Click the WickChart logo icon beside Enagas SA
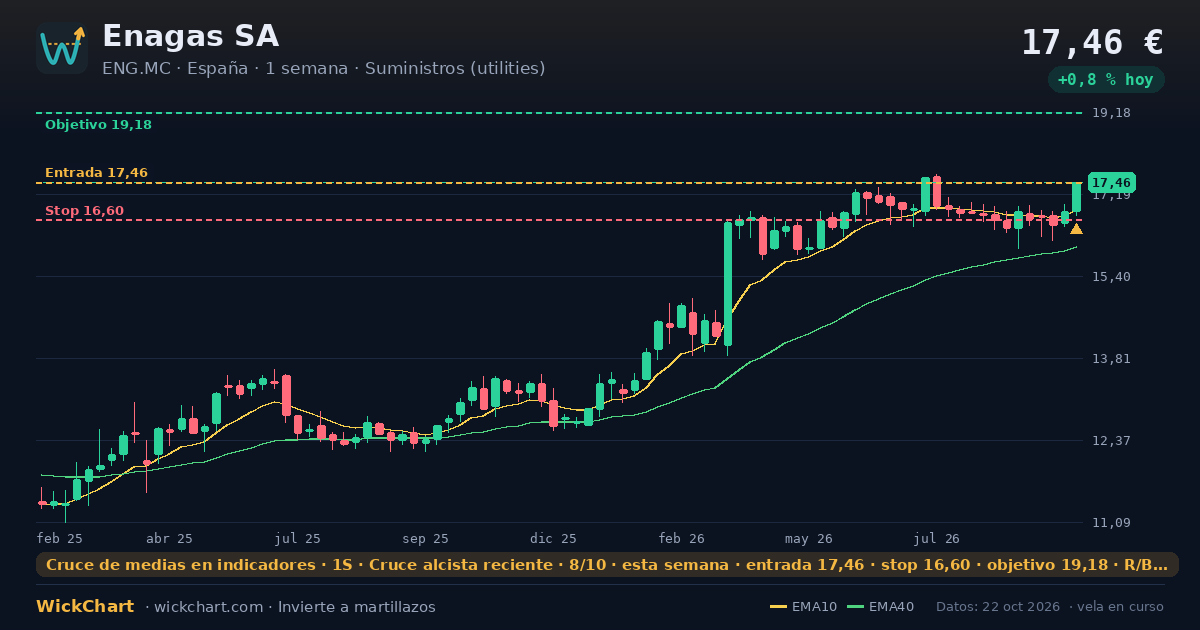Screen dimensions: 1200x630 [x=62, y=48]
